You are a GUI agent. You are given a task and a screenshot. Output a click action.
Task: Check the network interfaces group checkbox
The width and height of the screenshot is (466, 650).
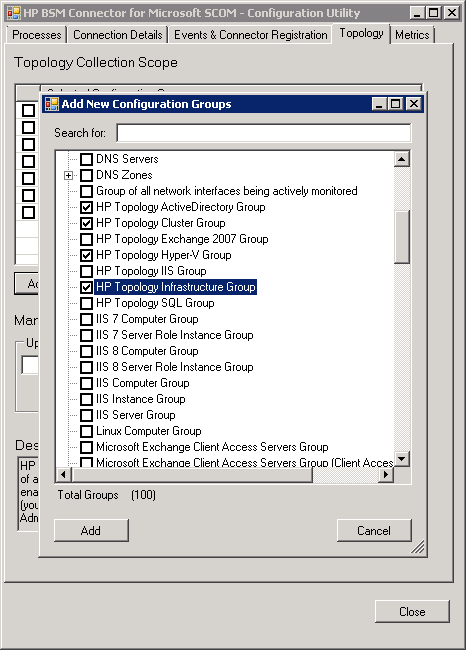(86, 191)
